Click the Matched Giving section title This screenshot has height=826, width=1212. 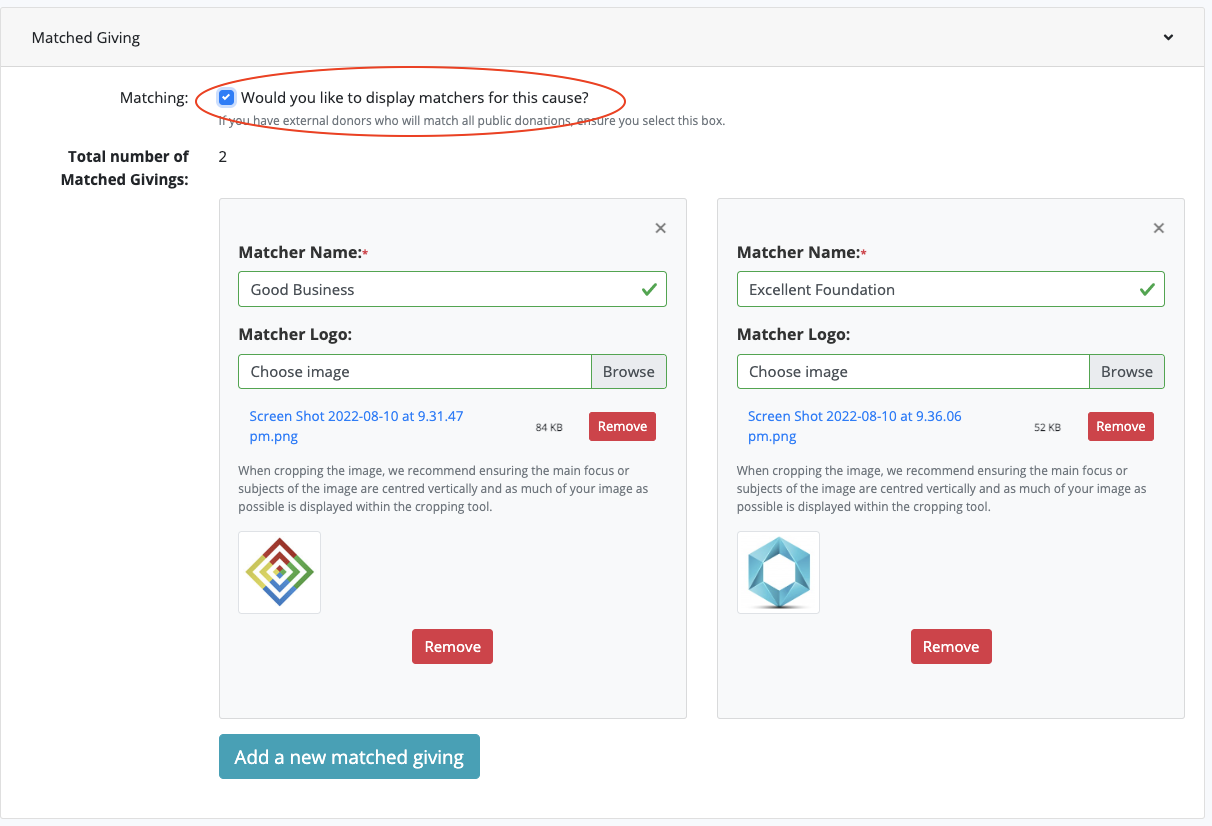[x=84, y=37]
